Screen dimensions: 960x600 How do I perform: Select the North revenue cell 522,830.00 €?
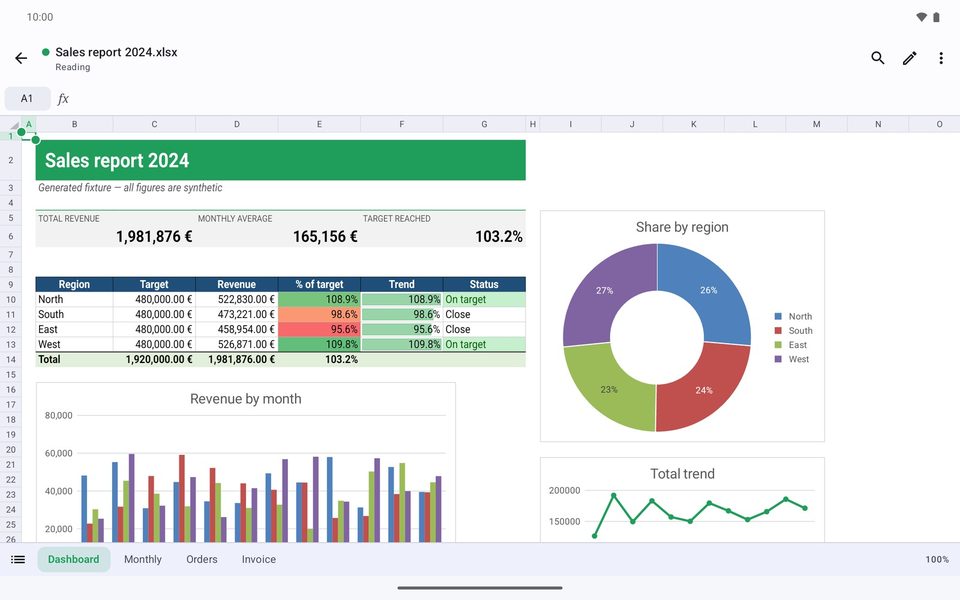click(237, 299)
